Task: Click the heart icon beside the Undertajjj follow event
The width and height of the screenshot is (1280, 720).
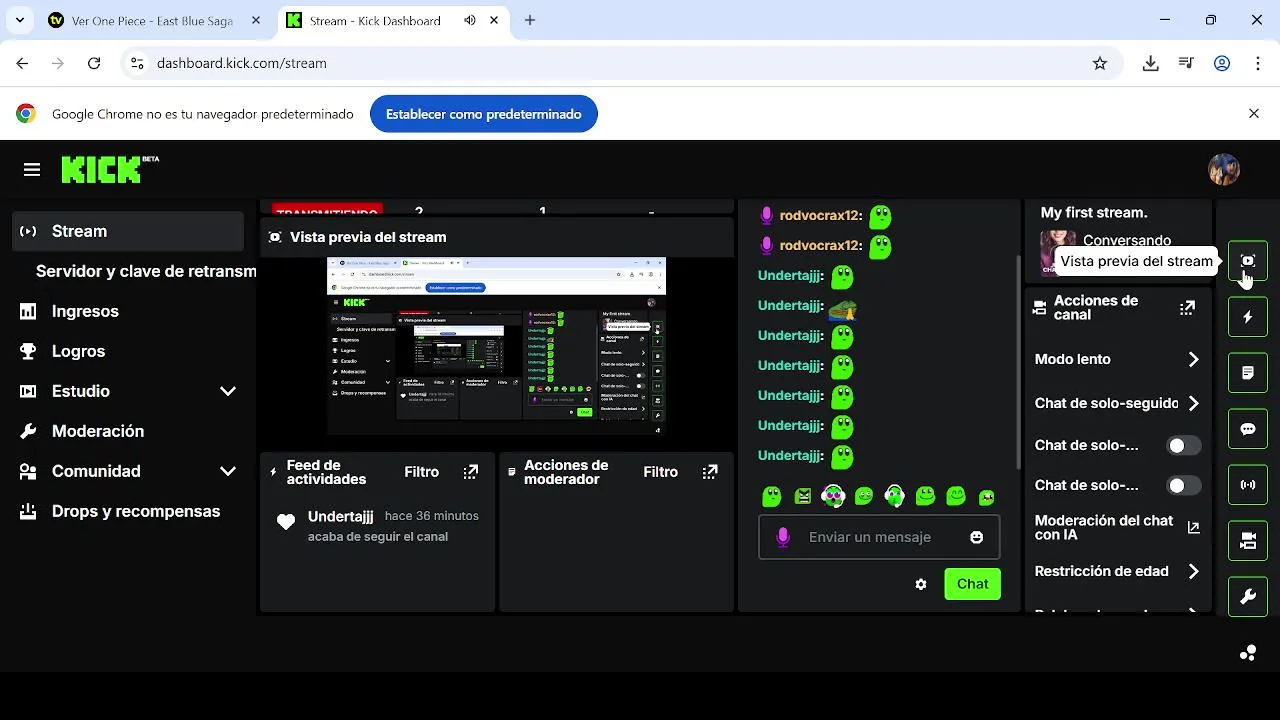Action: coord(286,521)
